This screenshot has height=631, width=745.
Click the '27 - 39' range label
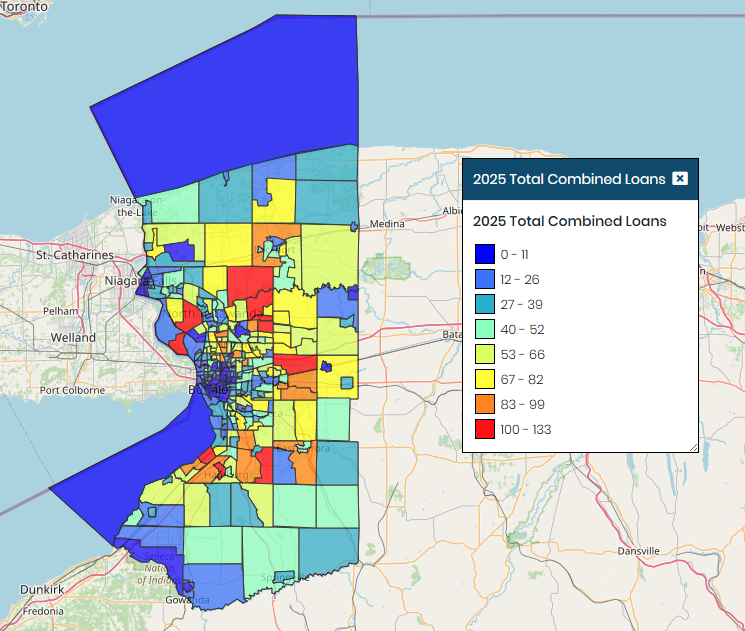coord(521,305)
